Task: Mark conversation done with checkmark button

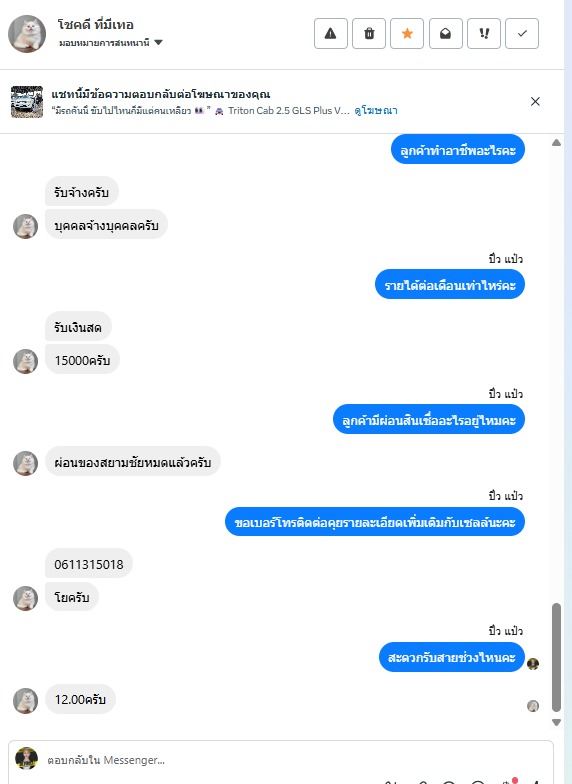Action: coord(522,34)
